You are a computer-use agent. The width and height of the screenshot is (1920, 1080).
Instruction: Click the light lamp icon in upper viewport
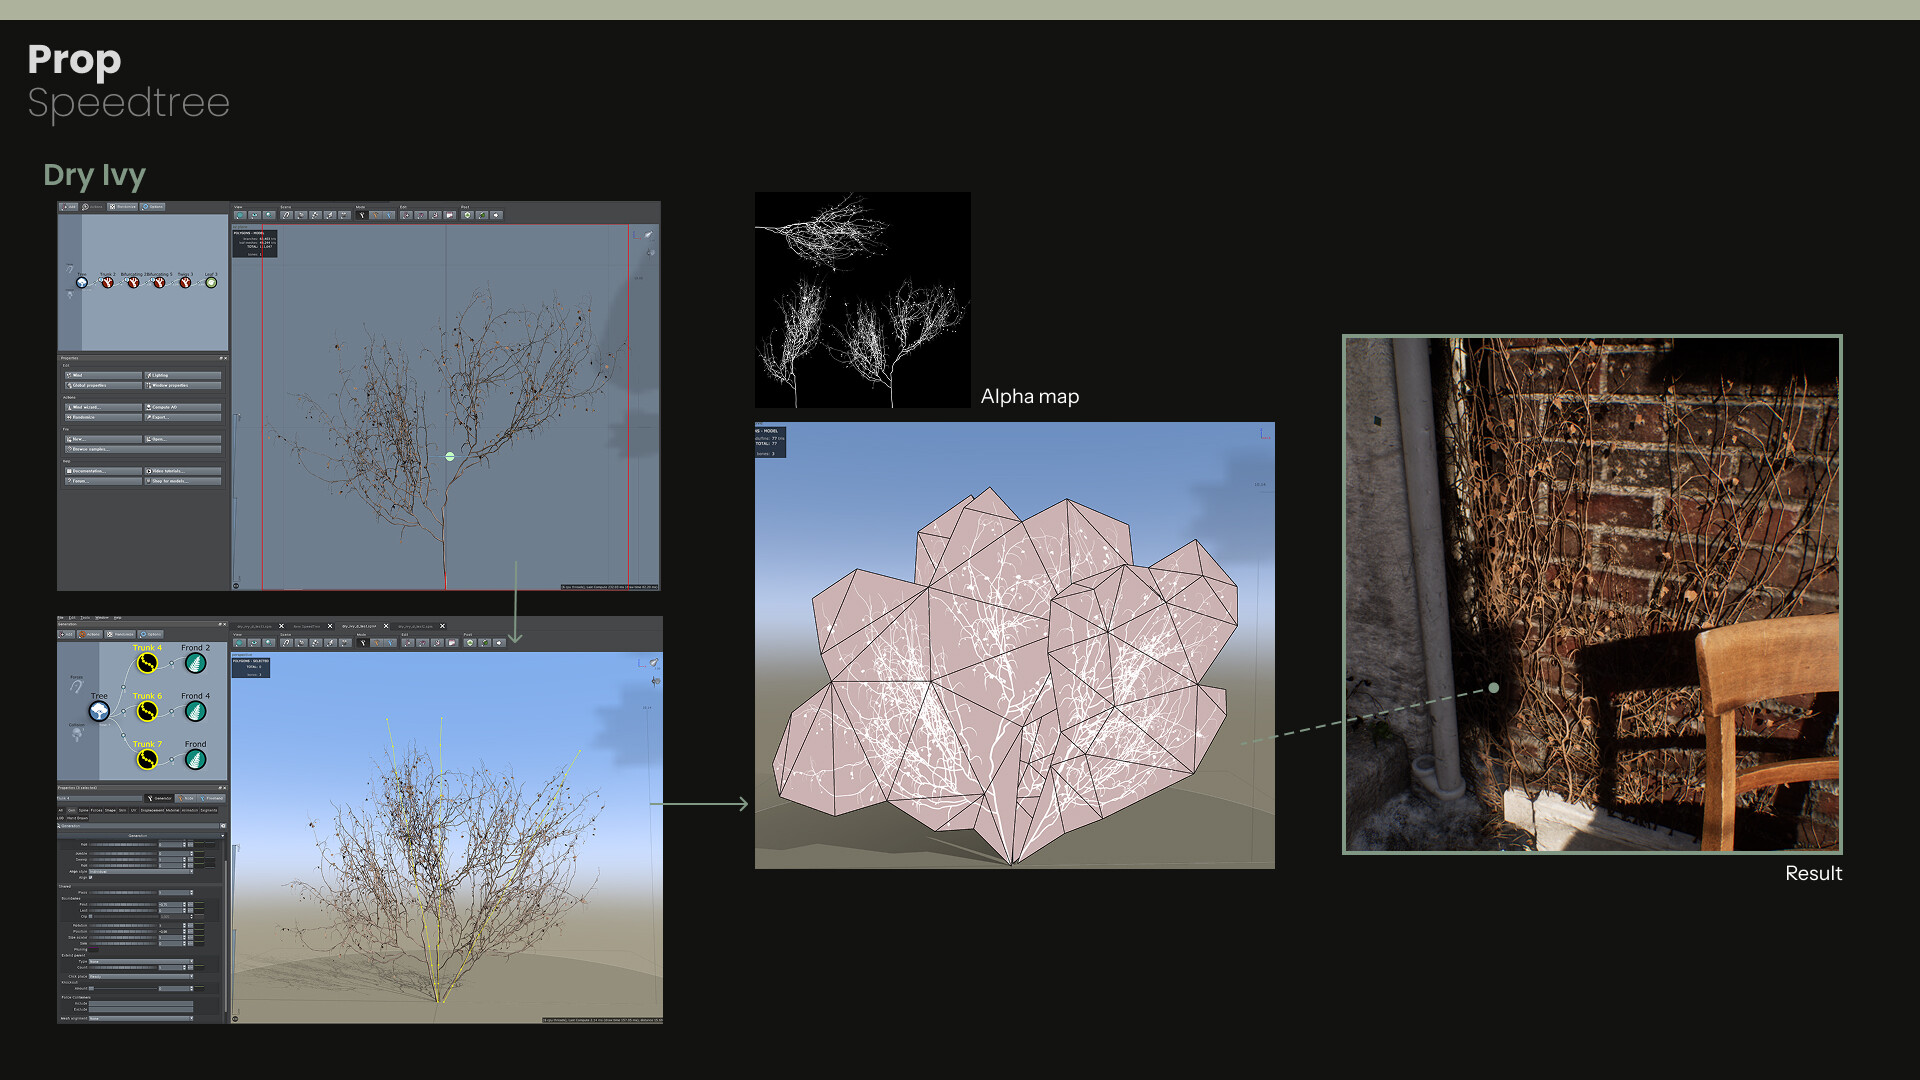click(649, 234)
